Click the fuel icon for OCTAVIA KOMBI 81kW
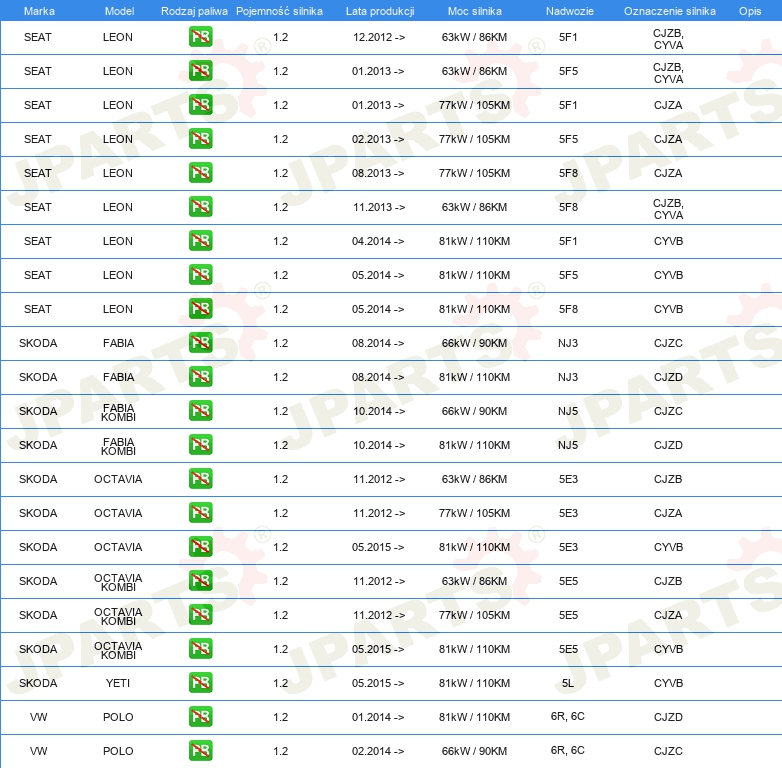Screen dimensions: 782x768 [x=200, y=648]
